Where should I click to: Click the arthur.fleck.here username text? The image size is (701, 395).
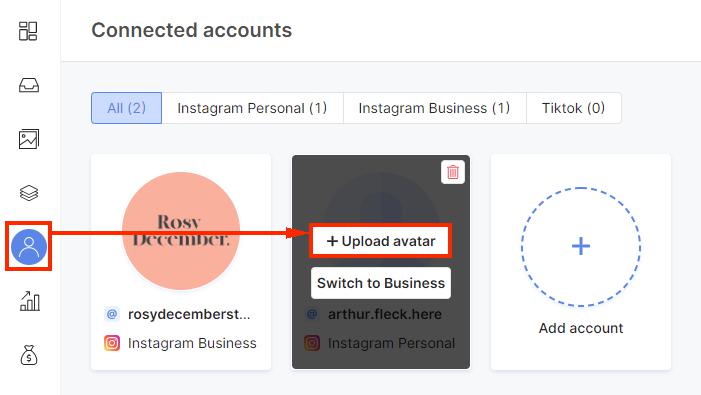coord(384,314)
